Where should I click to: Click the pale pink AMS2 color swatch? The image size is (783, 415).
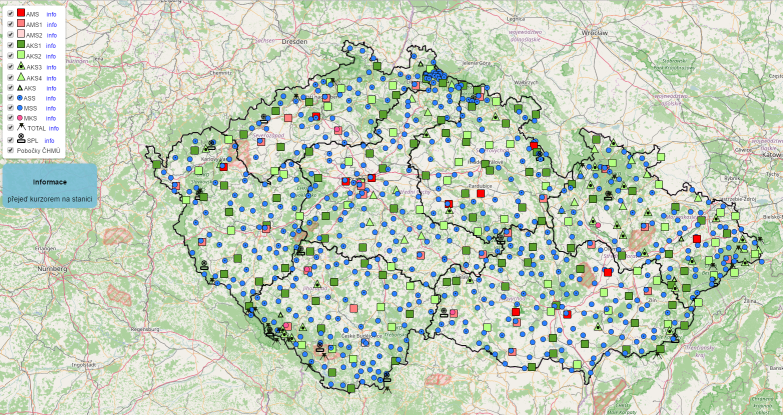tap(21, 34)
